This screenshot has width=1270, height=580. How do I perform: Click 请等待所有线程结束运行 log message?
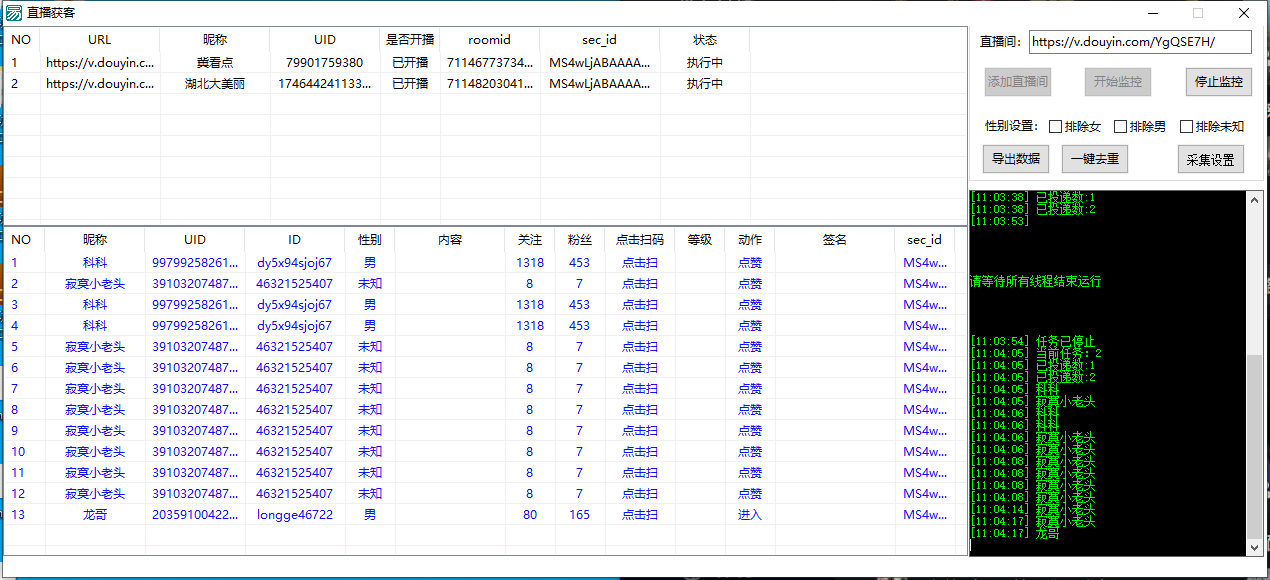tap(1035, 282)
